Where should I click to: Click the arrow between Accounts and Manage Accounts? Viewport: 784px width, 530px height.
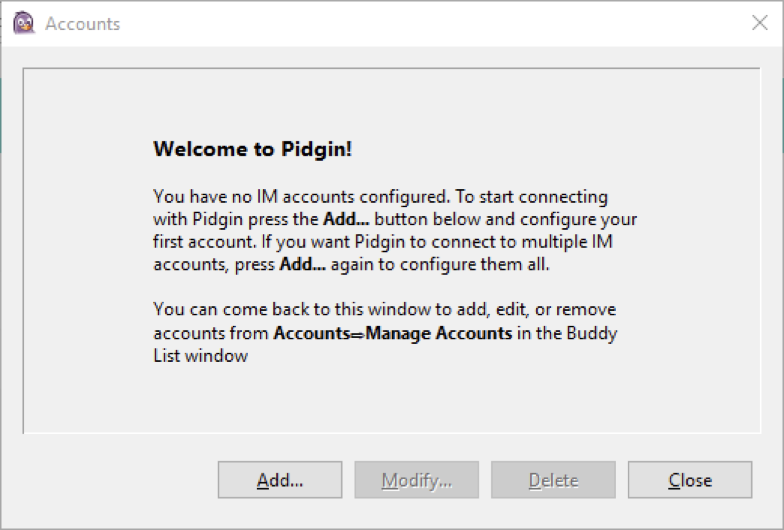(x=359, y=333)
